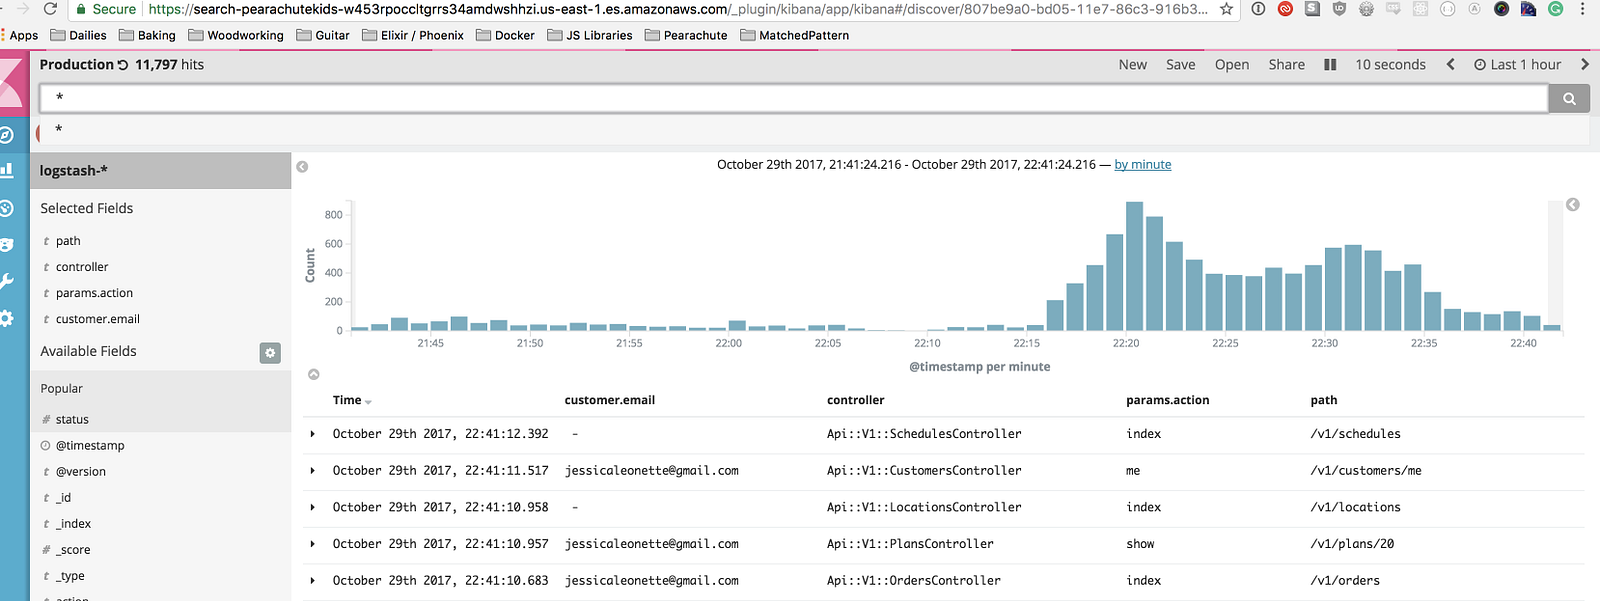Click the search magnifier button
The width and height of the screenshot is (1600, 601).
point(1569,98)
